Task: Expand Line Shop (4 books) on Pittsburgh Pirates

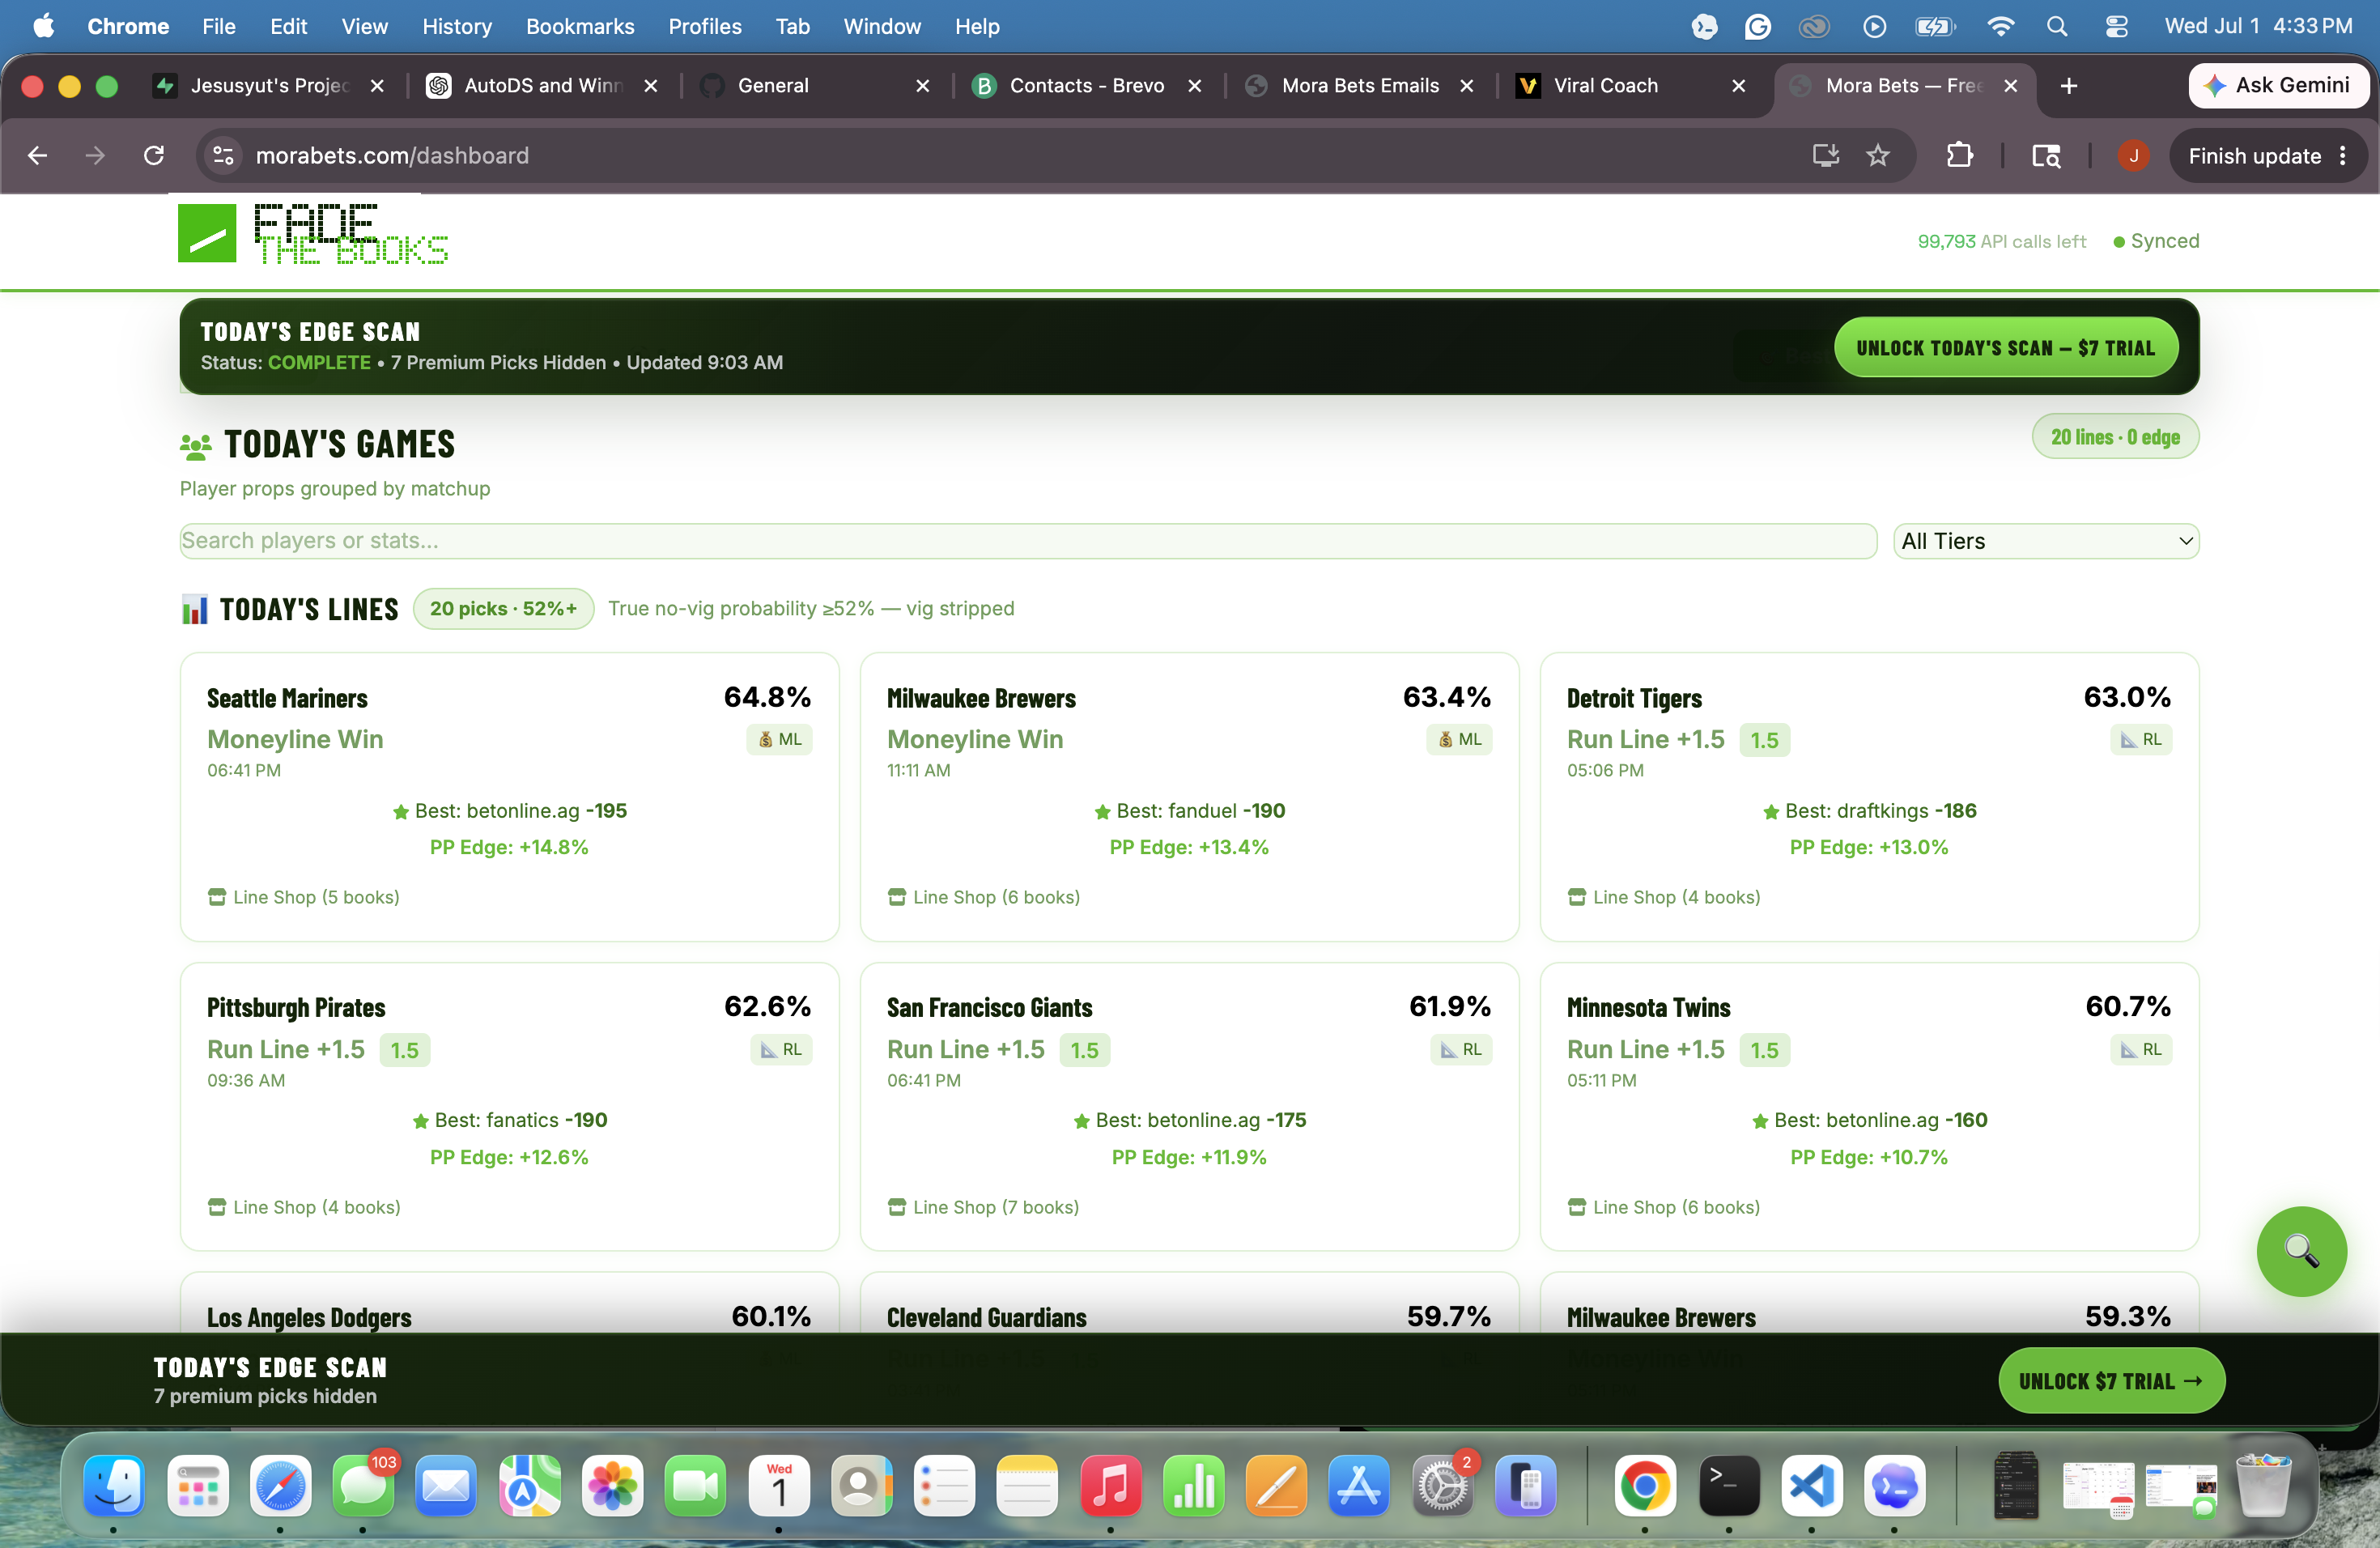Action: [x=304, y=1207]
